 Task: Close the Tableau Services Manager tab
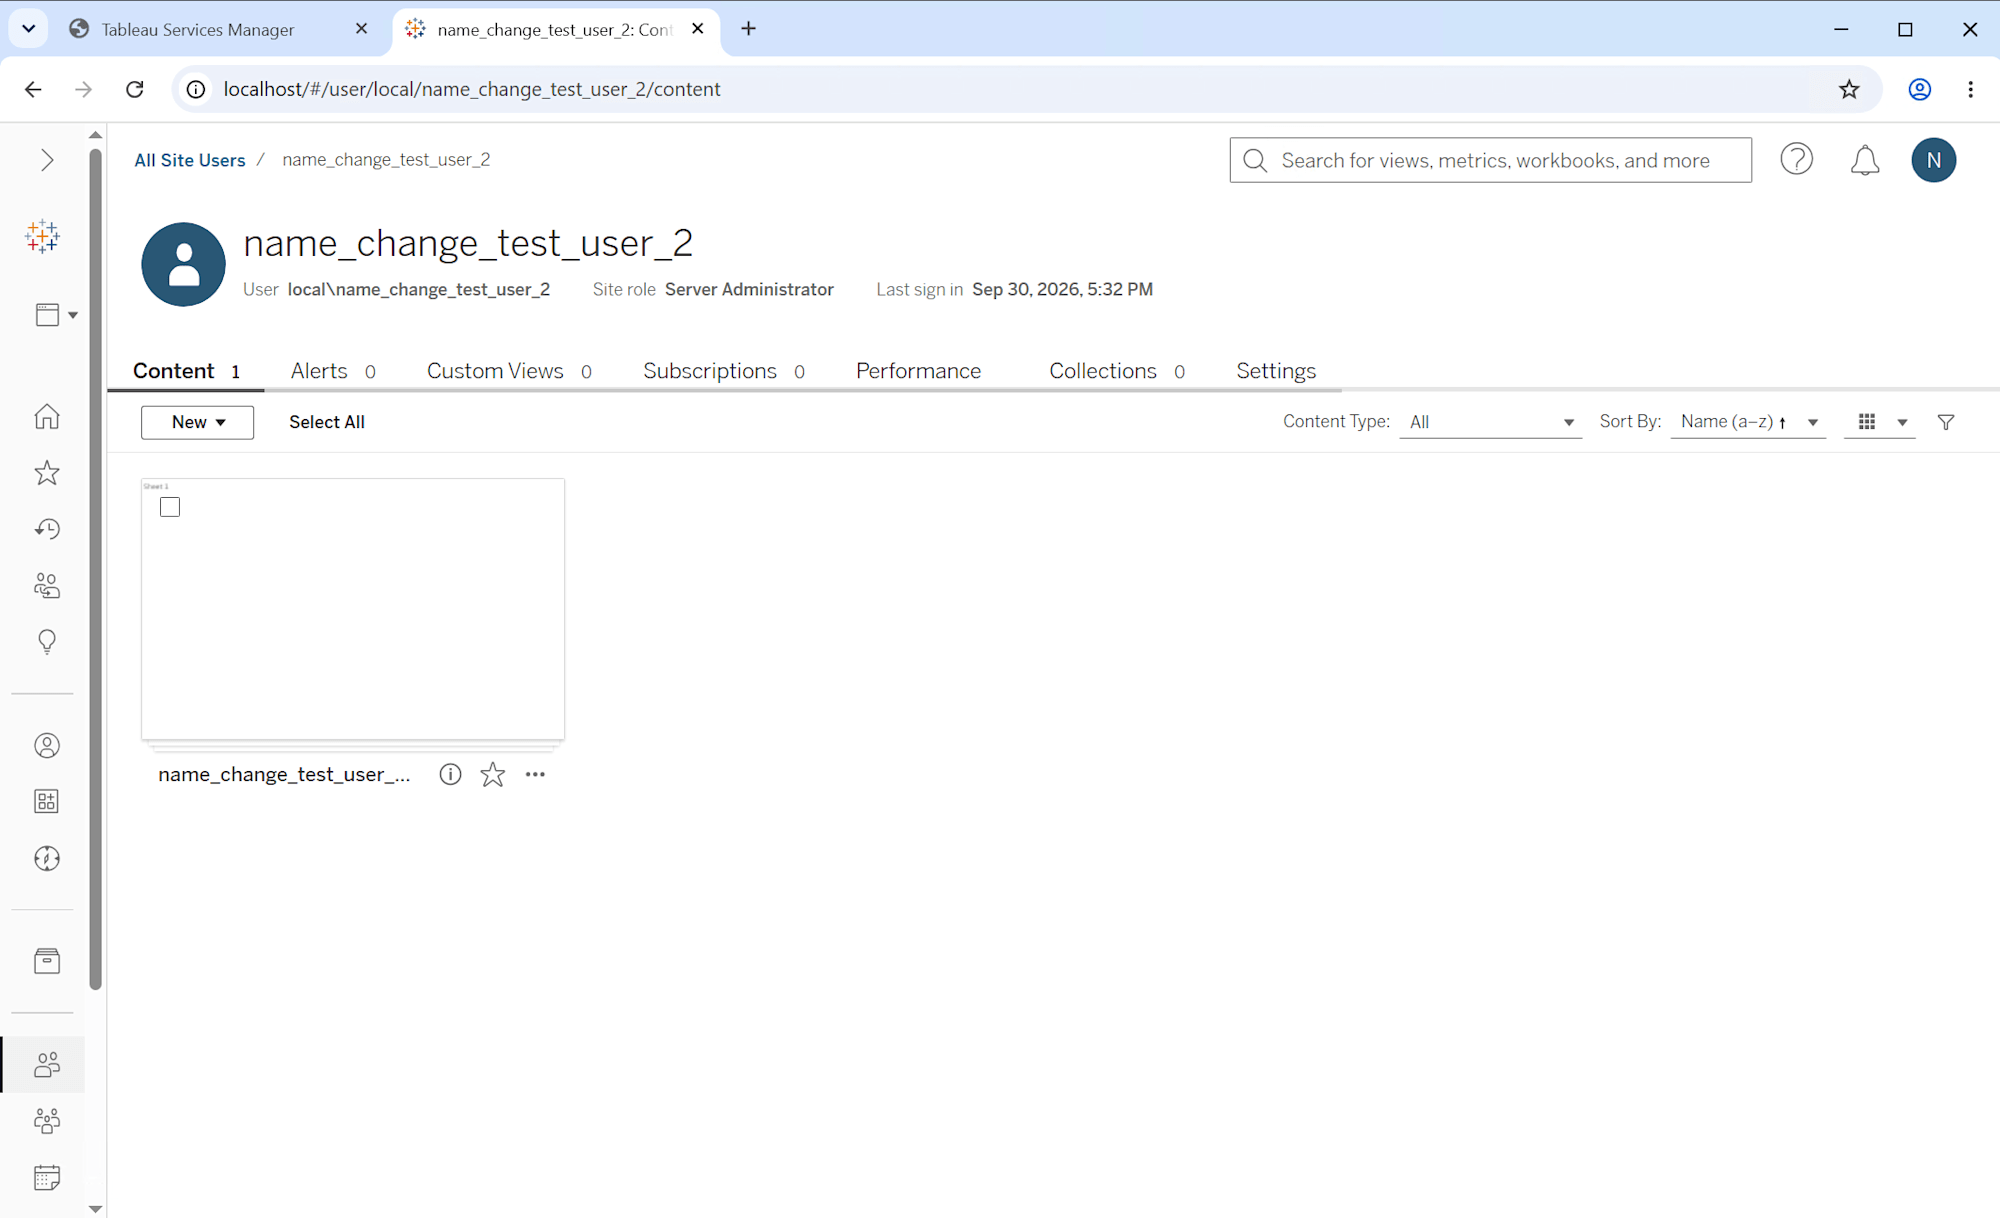point(362,29)
